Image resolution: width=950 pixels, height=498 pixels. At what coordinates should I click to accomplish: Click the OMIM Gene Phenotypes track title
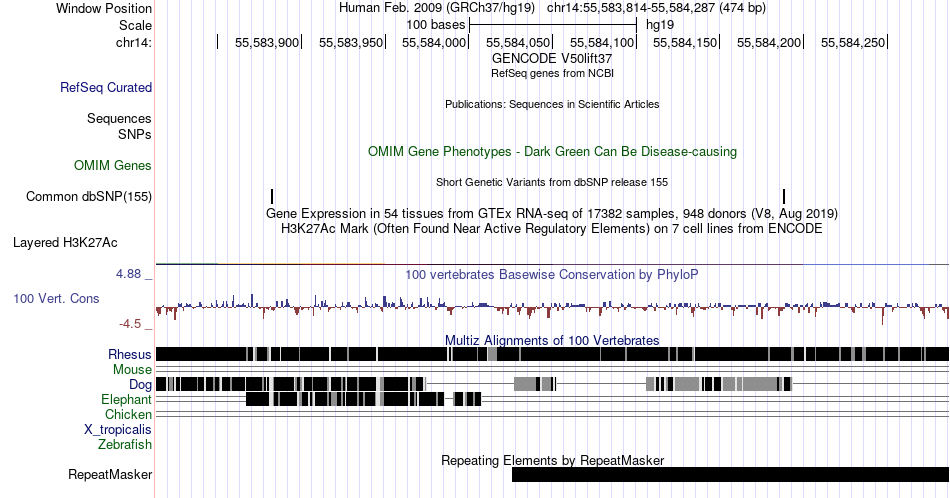coord(553,151)
